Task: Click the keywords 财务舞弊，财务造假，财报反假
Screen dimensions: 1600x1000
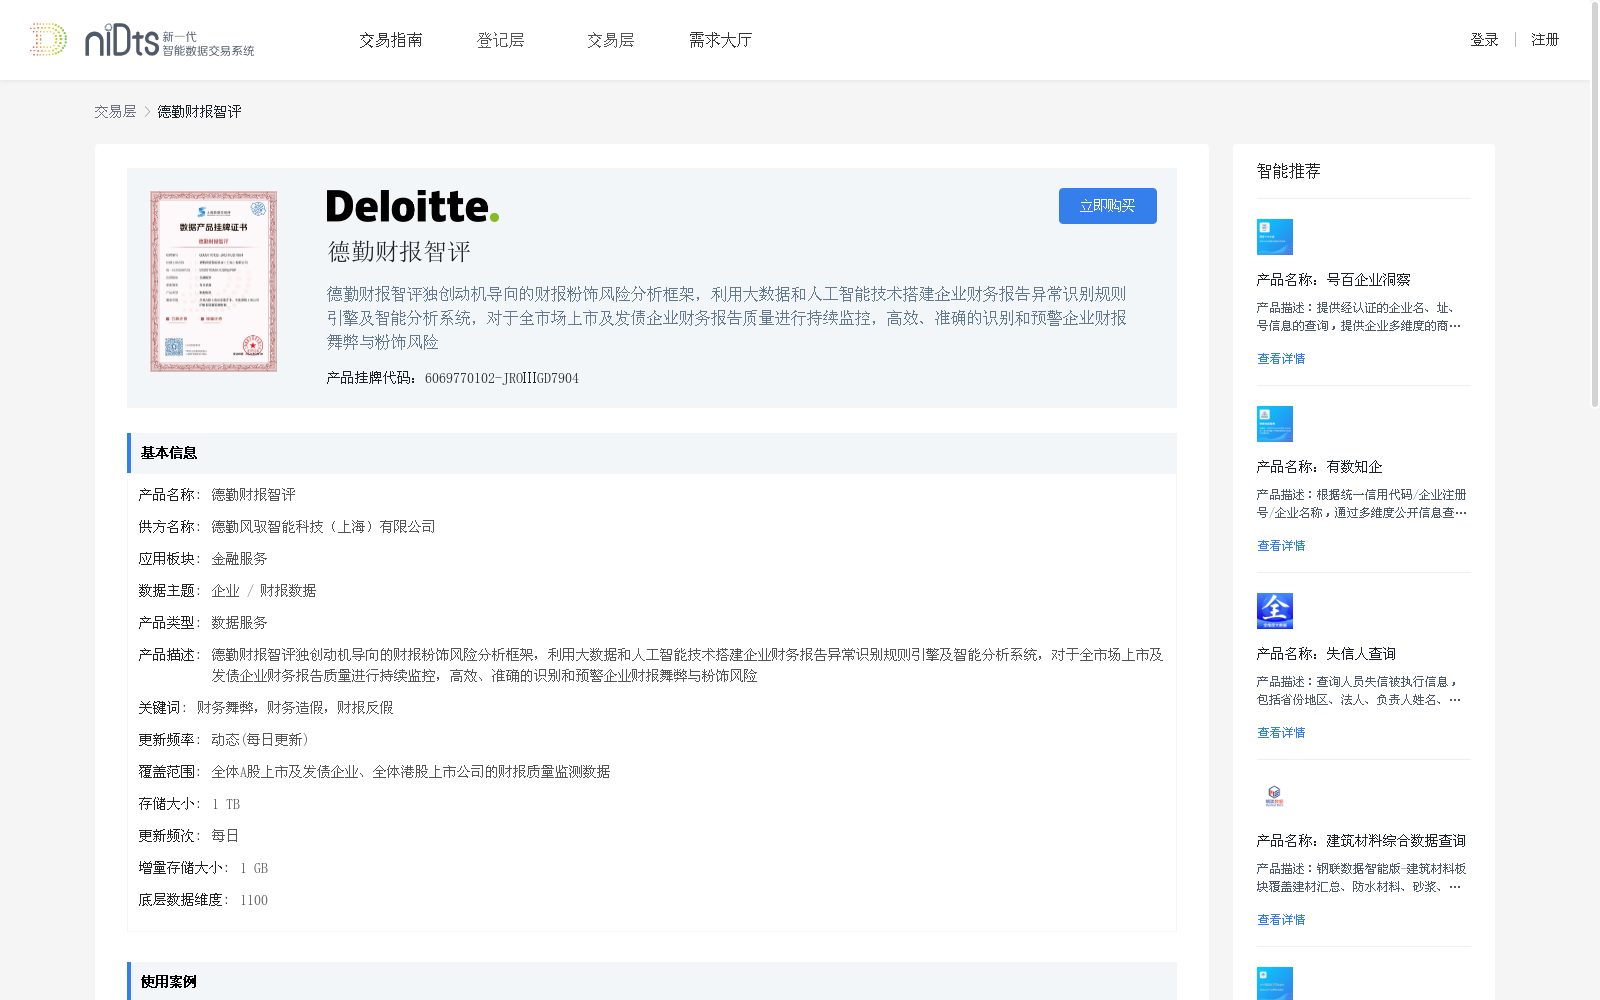Action: click(x=295, y=708)
